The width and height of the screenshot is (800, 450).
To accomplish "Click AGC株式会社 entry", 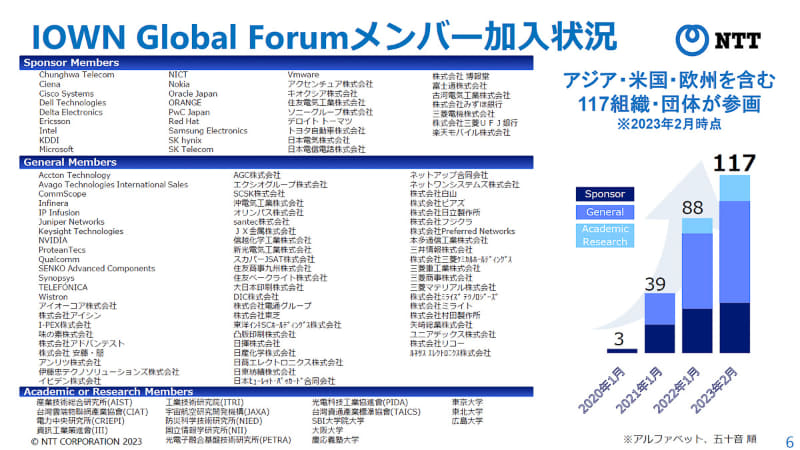I will tap(257, 176).
